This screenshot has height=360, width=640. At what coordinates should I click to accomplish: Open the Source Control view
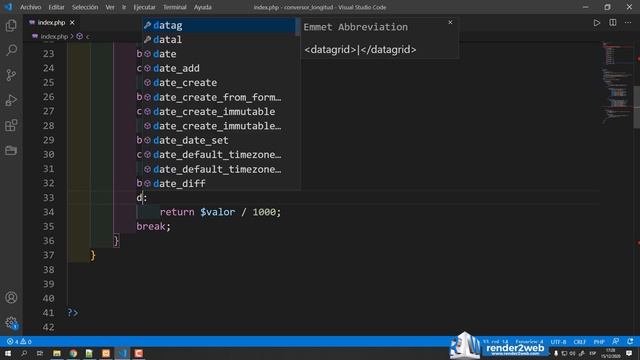click(11, 75)
